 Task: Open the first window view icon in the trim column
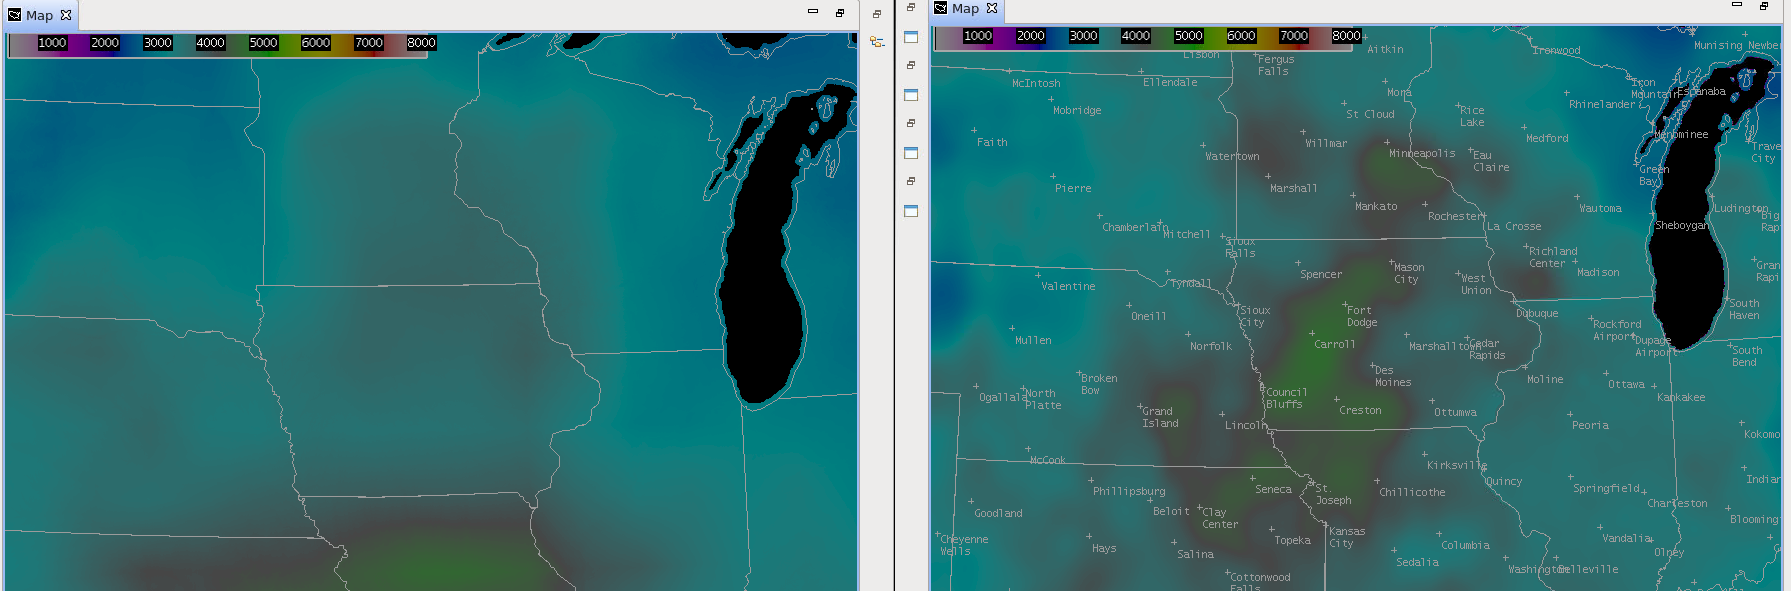911,37
